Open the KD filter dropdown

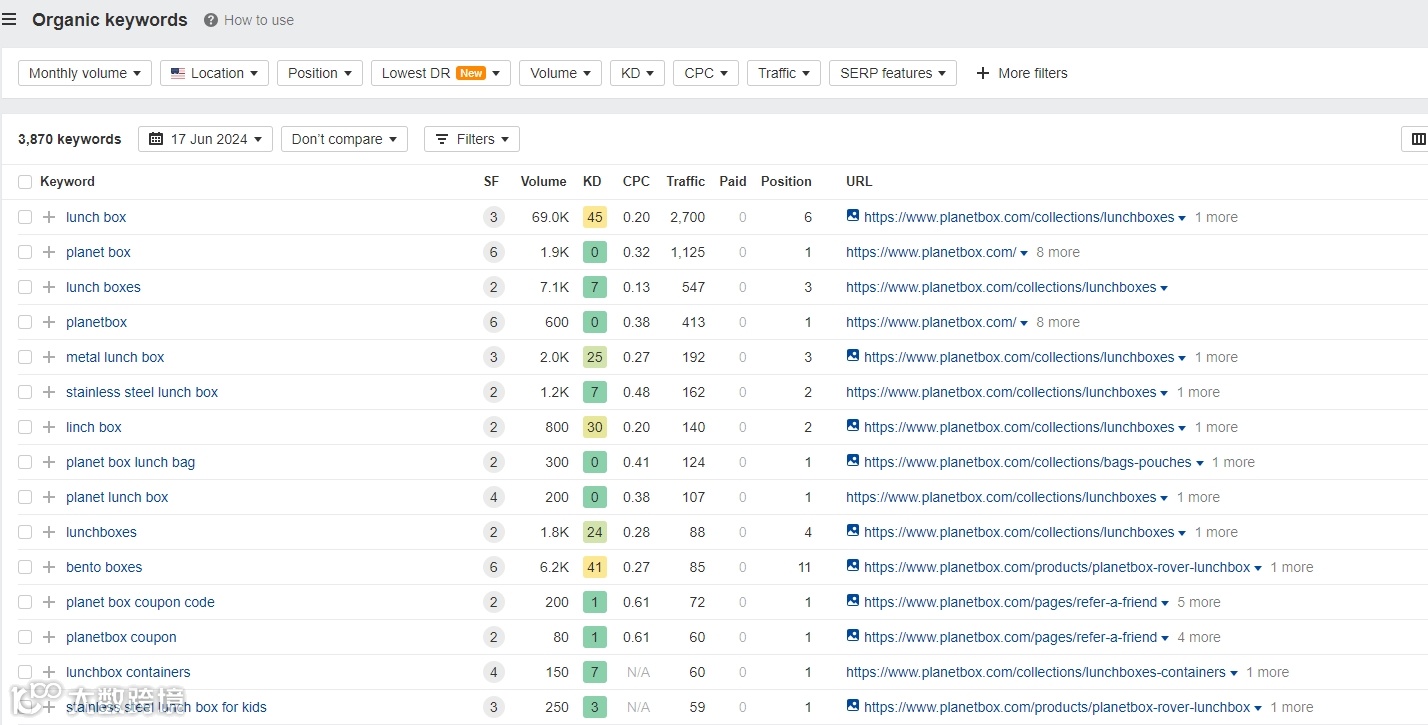tap(637, 73)
